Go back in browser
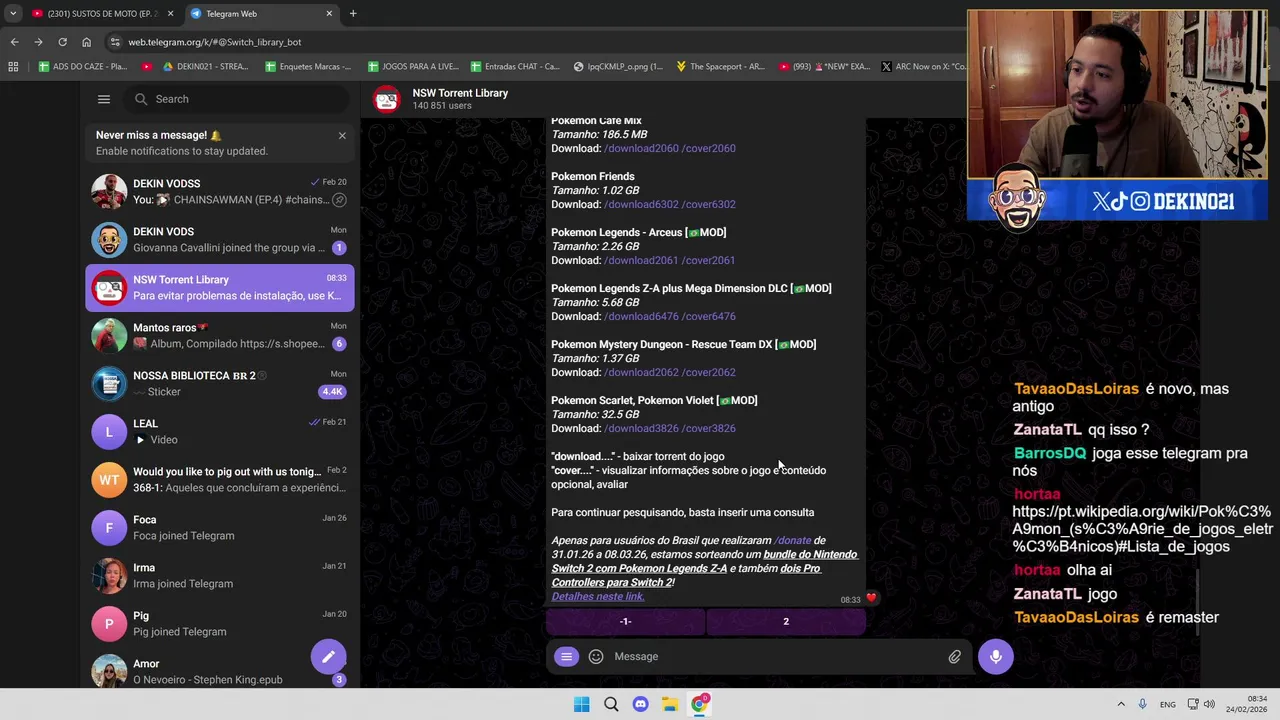The height and width of the screenshot is (720, 1280). click(14, 42)
